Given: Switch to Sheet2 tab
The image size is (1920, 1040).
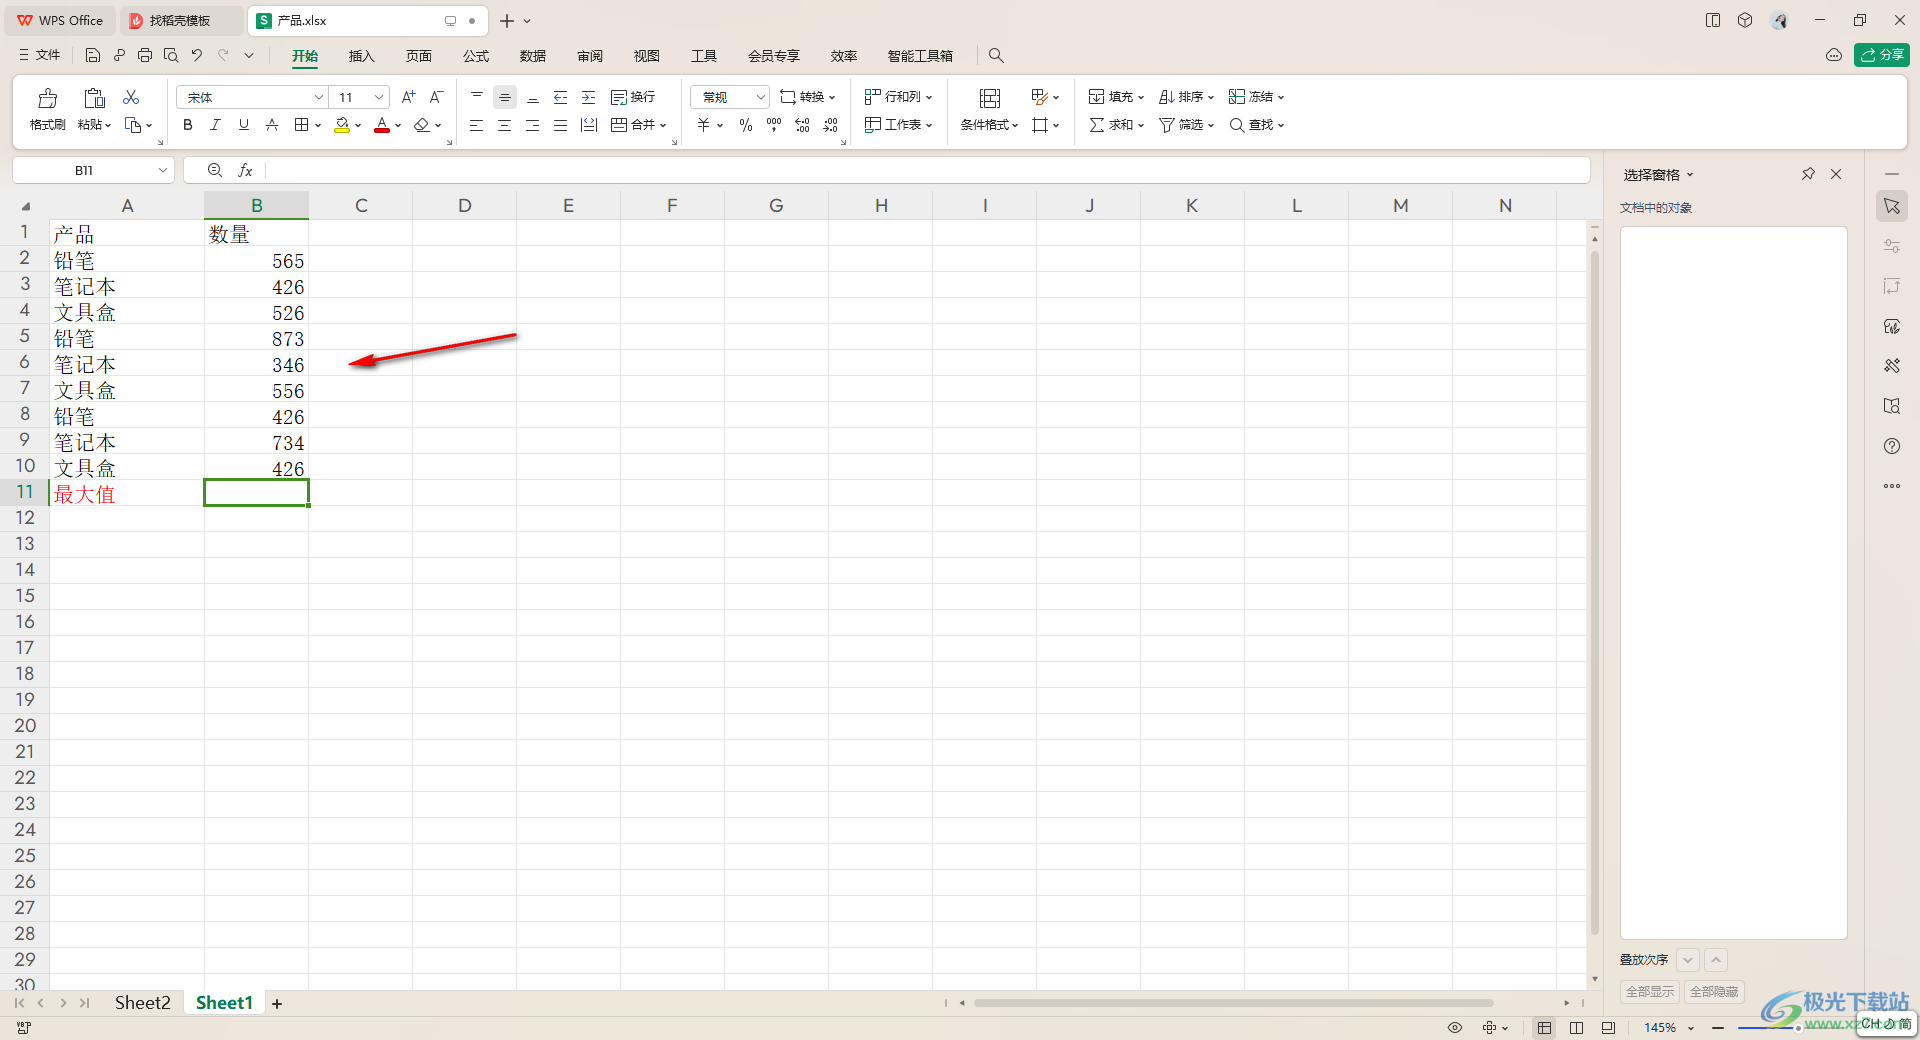Looking at the screenshot, I should tap(142, 1002).
